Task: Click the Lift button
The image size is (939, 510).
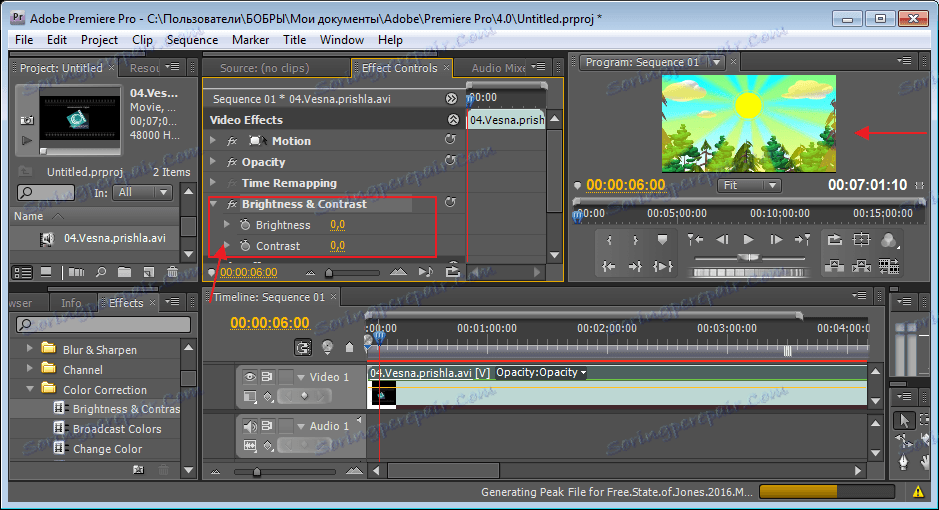Action: (x=834, y=266)
